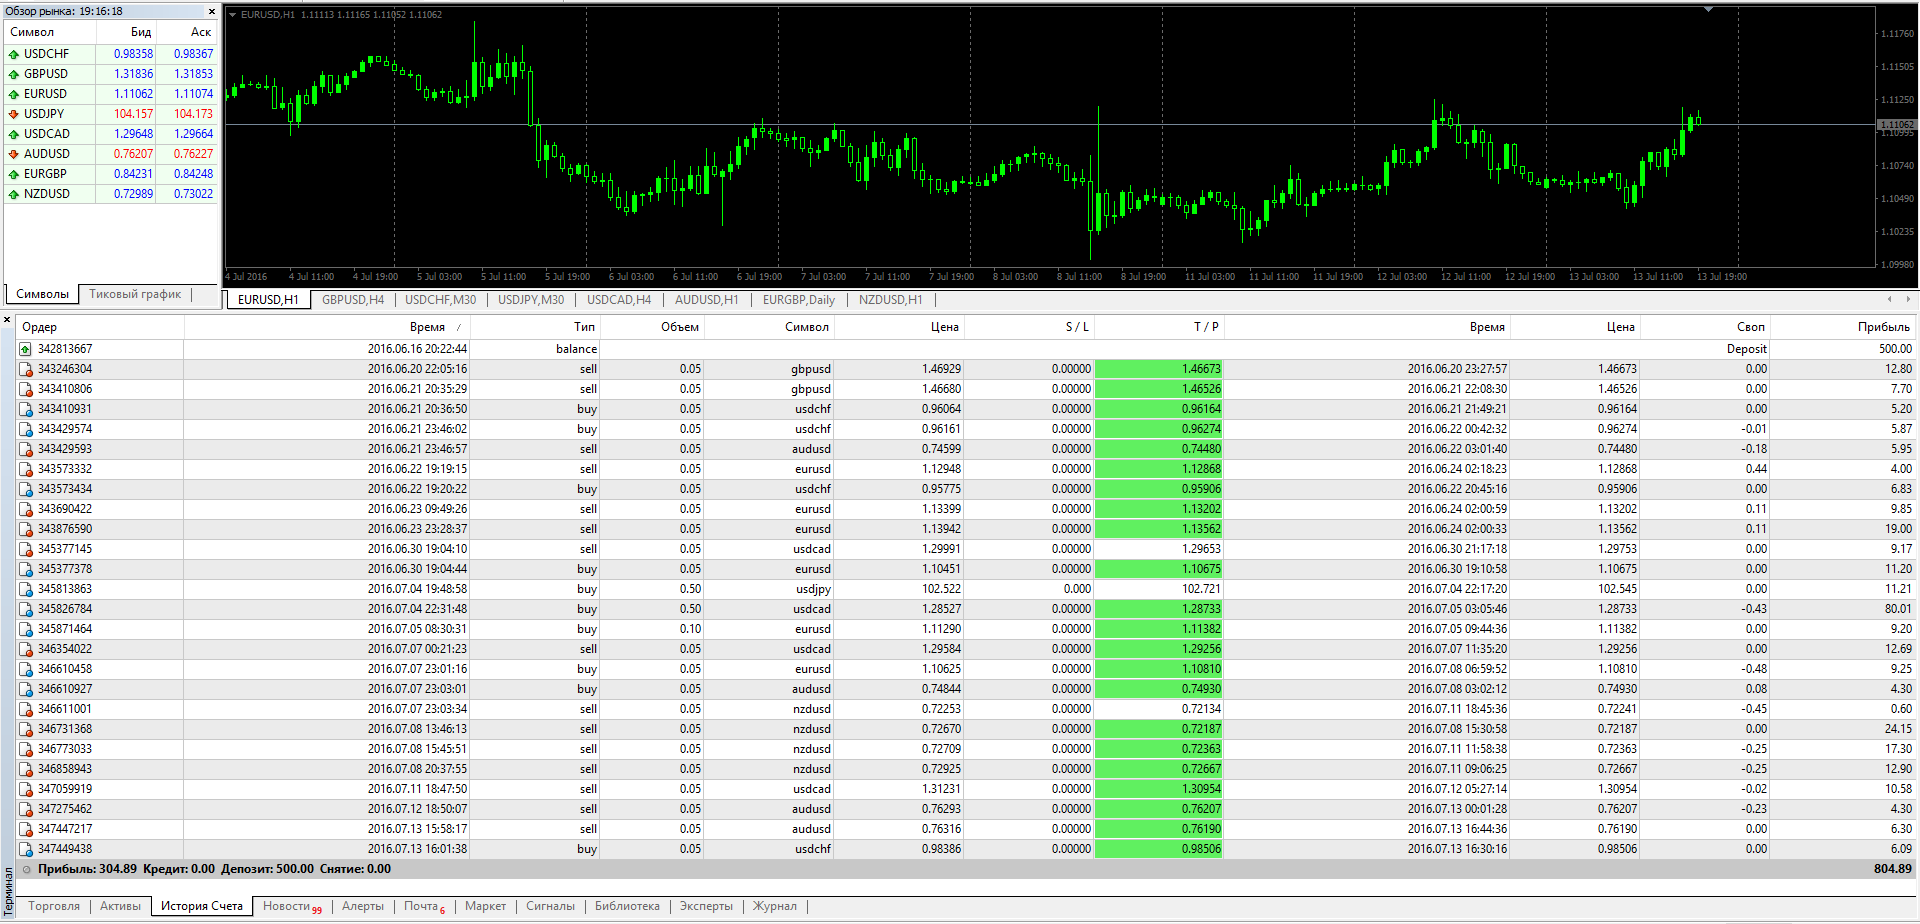This screenshot has width=1920, height=924.
Task: Click the USDCHF symbol arrow icon in Market Watch
Action: [x=14, y=54]
